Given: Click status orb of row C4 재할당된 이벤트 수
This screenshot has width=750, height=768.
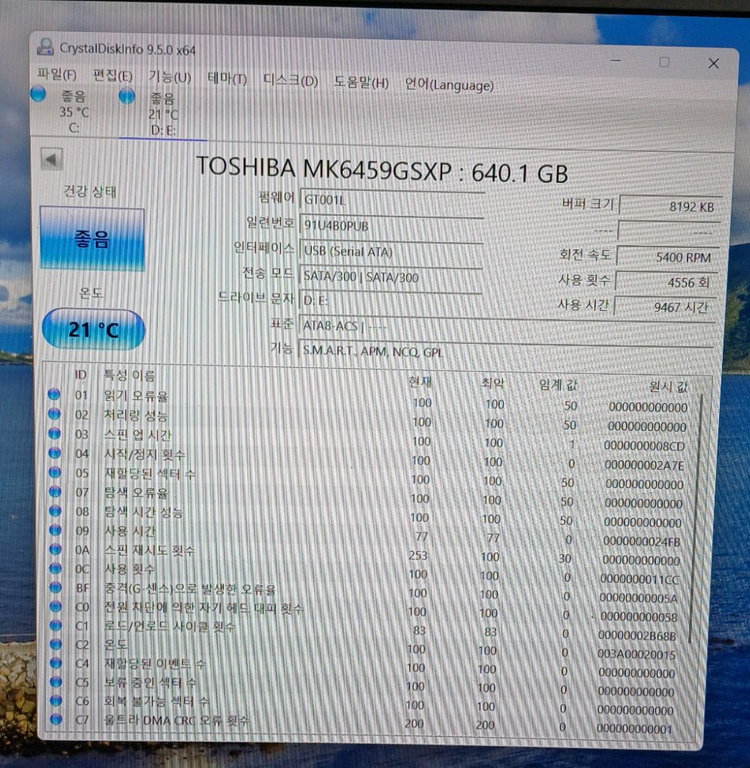Looking at the screenshot, I should pos(56,663).
